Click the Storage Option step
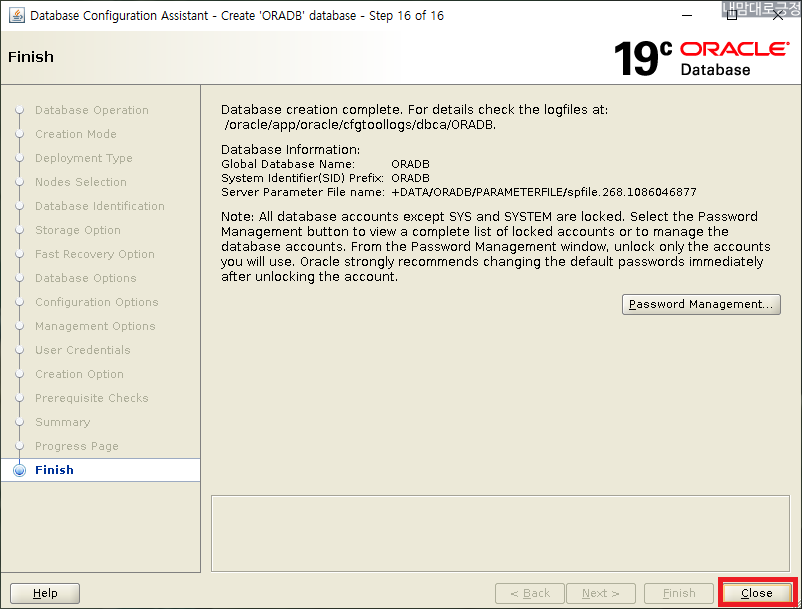 (78, 230)
